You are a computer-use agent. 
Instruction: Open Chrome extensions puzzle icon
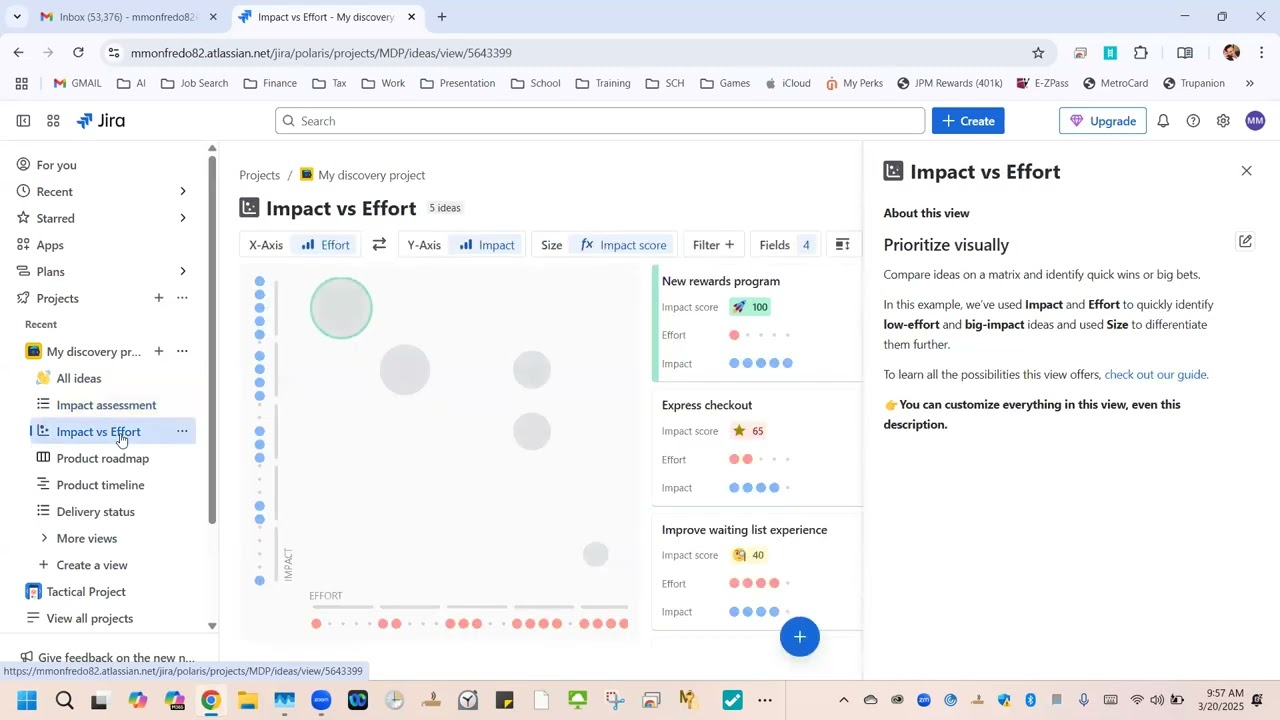click(1141, 53)
